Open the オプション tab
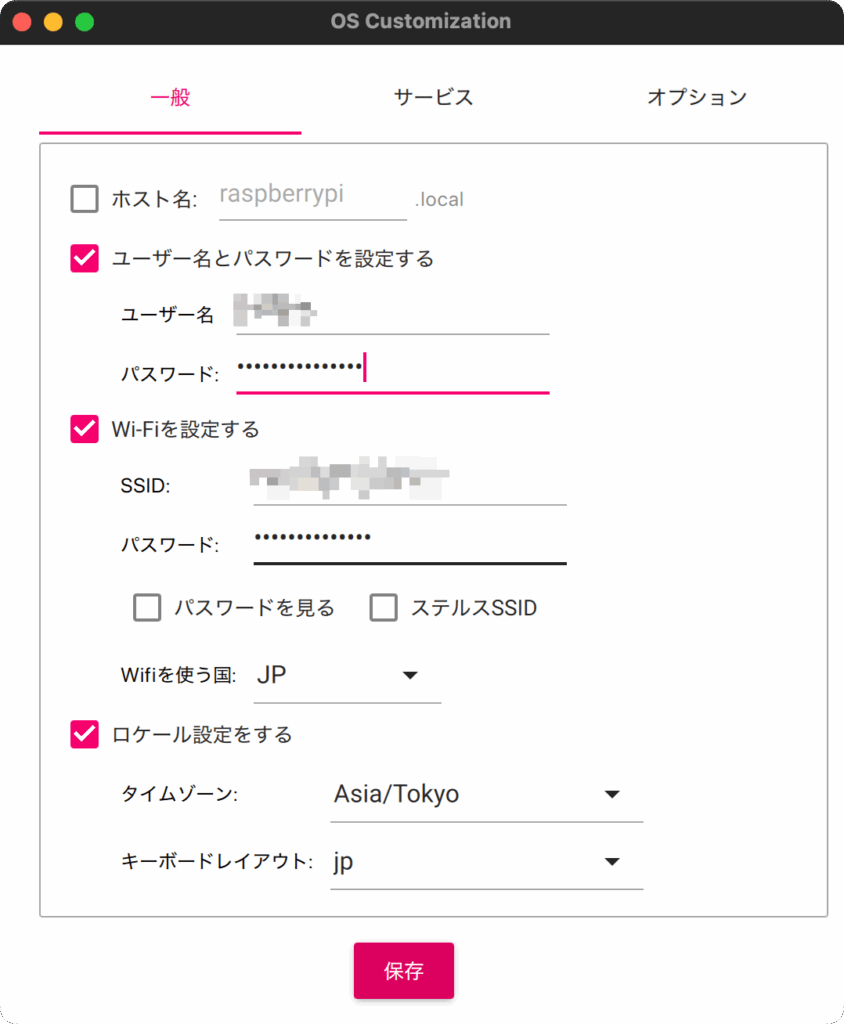This screenshot has width=844, height=1024. (x=696, y=98)
